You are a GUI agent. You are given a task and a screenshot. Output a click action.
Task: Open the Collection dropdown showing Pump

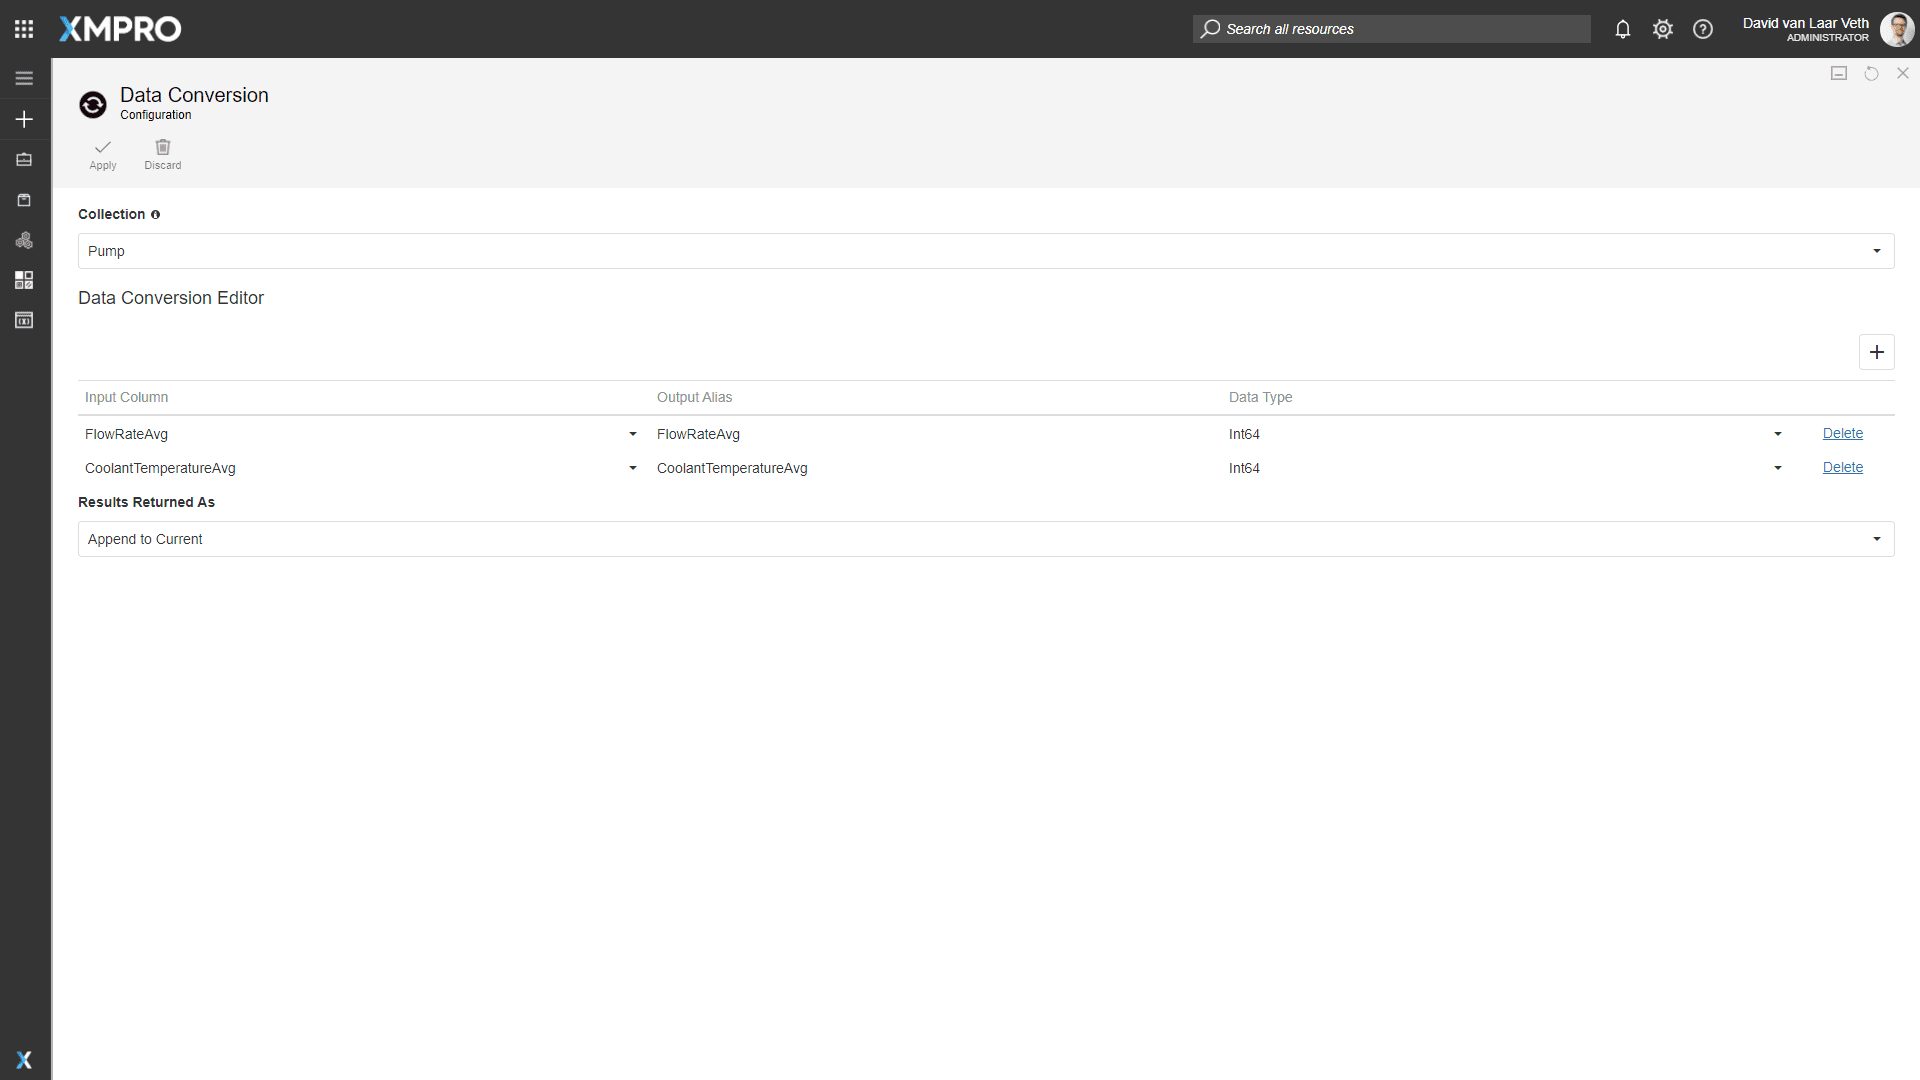tap(985, 251)
